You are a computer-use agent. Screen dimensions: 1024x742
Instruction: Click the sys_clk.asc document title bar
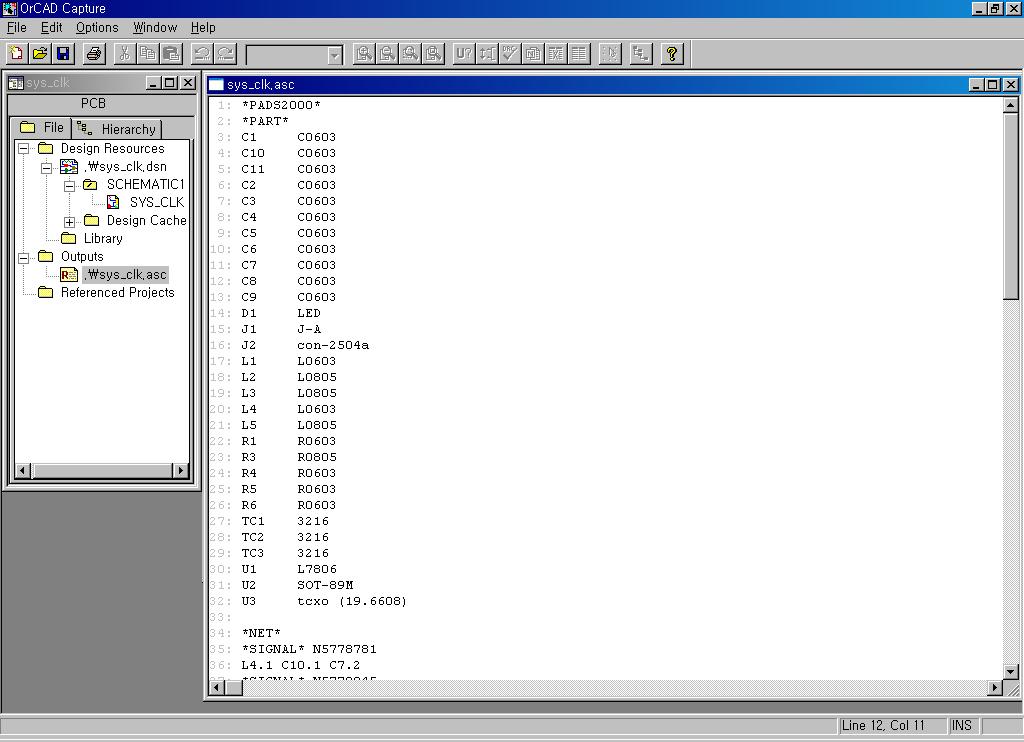(588, 84)
